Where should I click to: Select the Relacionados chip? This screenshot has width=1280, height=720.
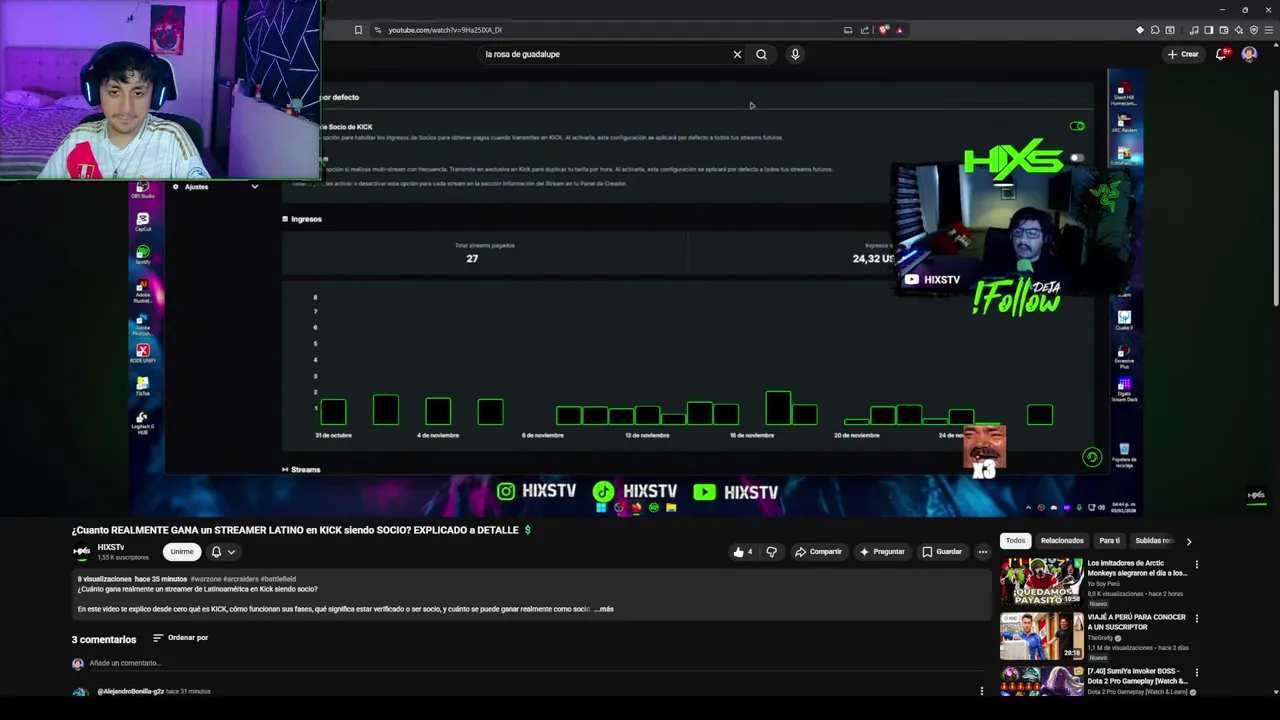pos(1062,541)
